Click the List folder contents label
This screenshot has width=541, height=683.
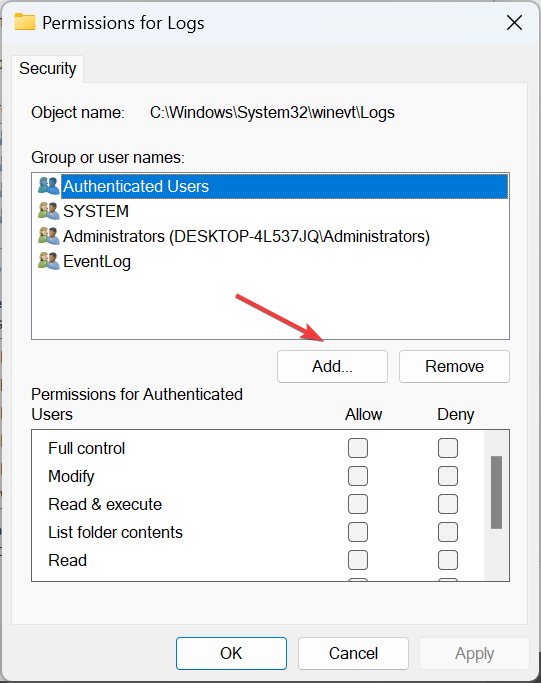[115, 532]
